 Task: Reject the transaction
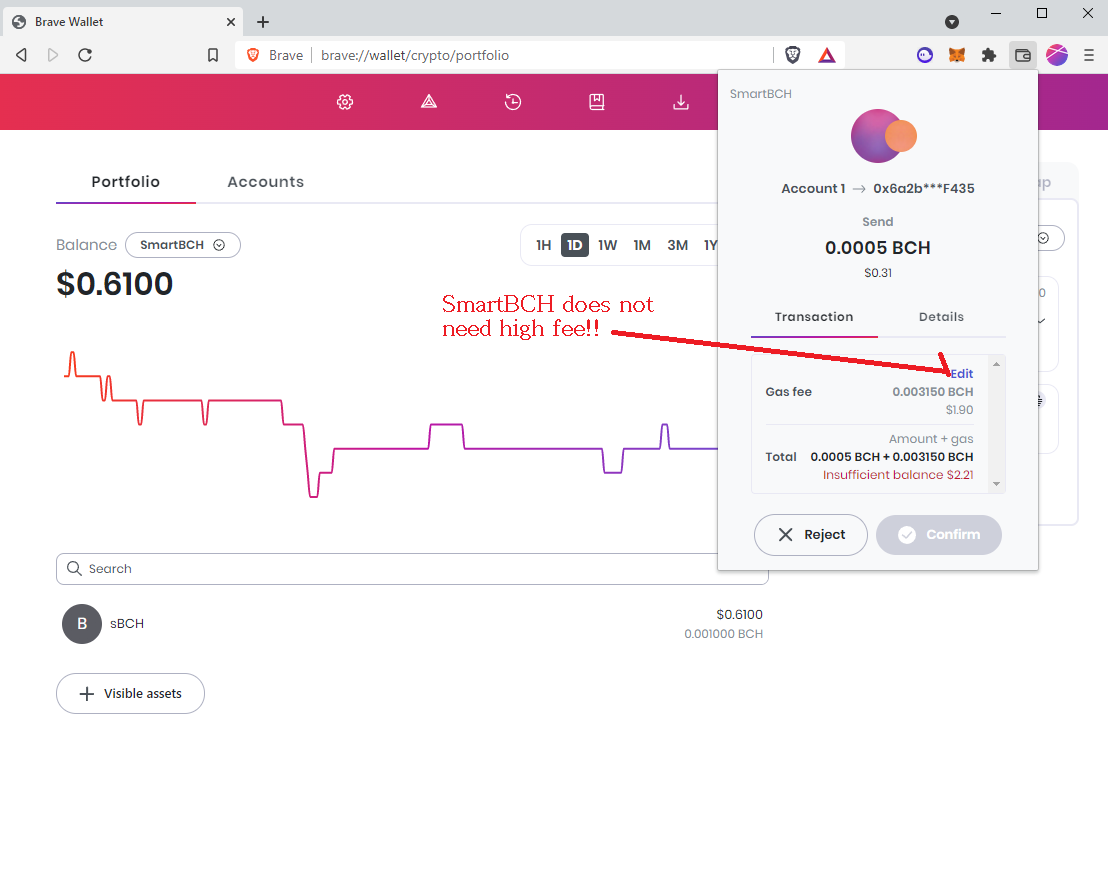pyautogui.click(x=811, y=535)
